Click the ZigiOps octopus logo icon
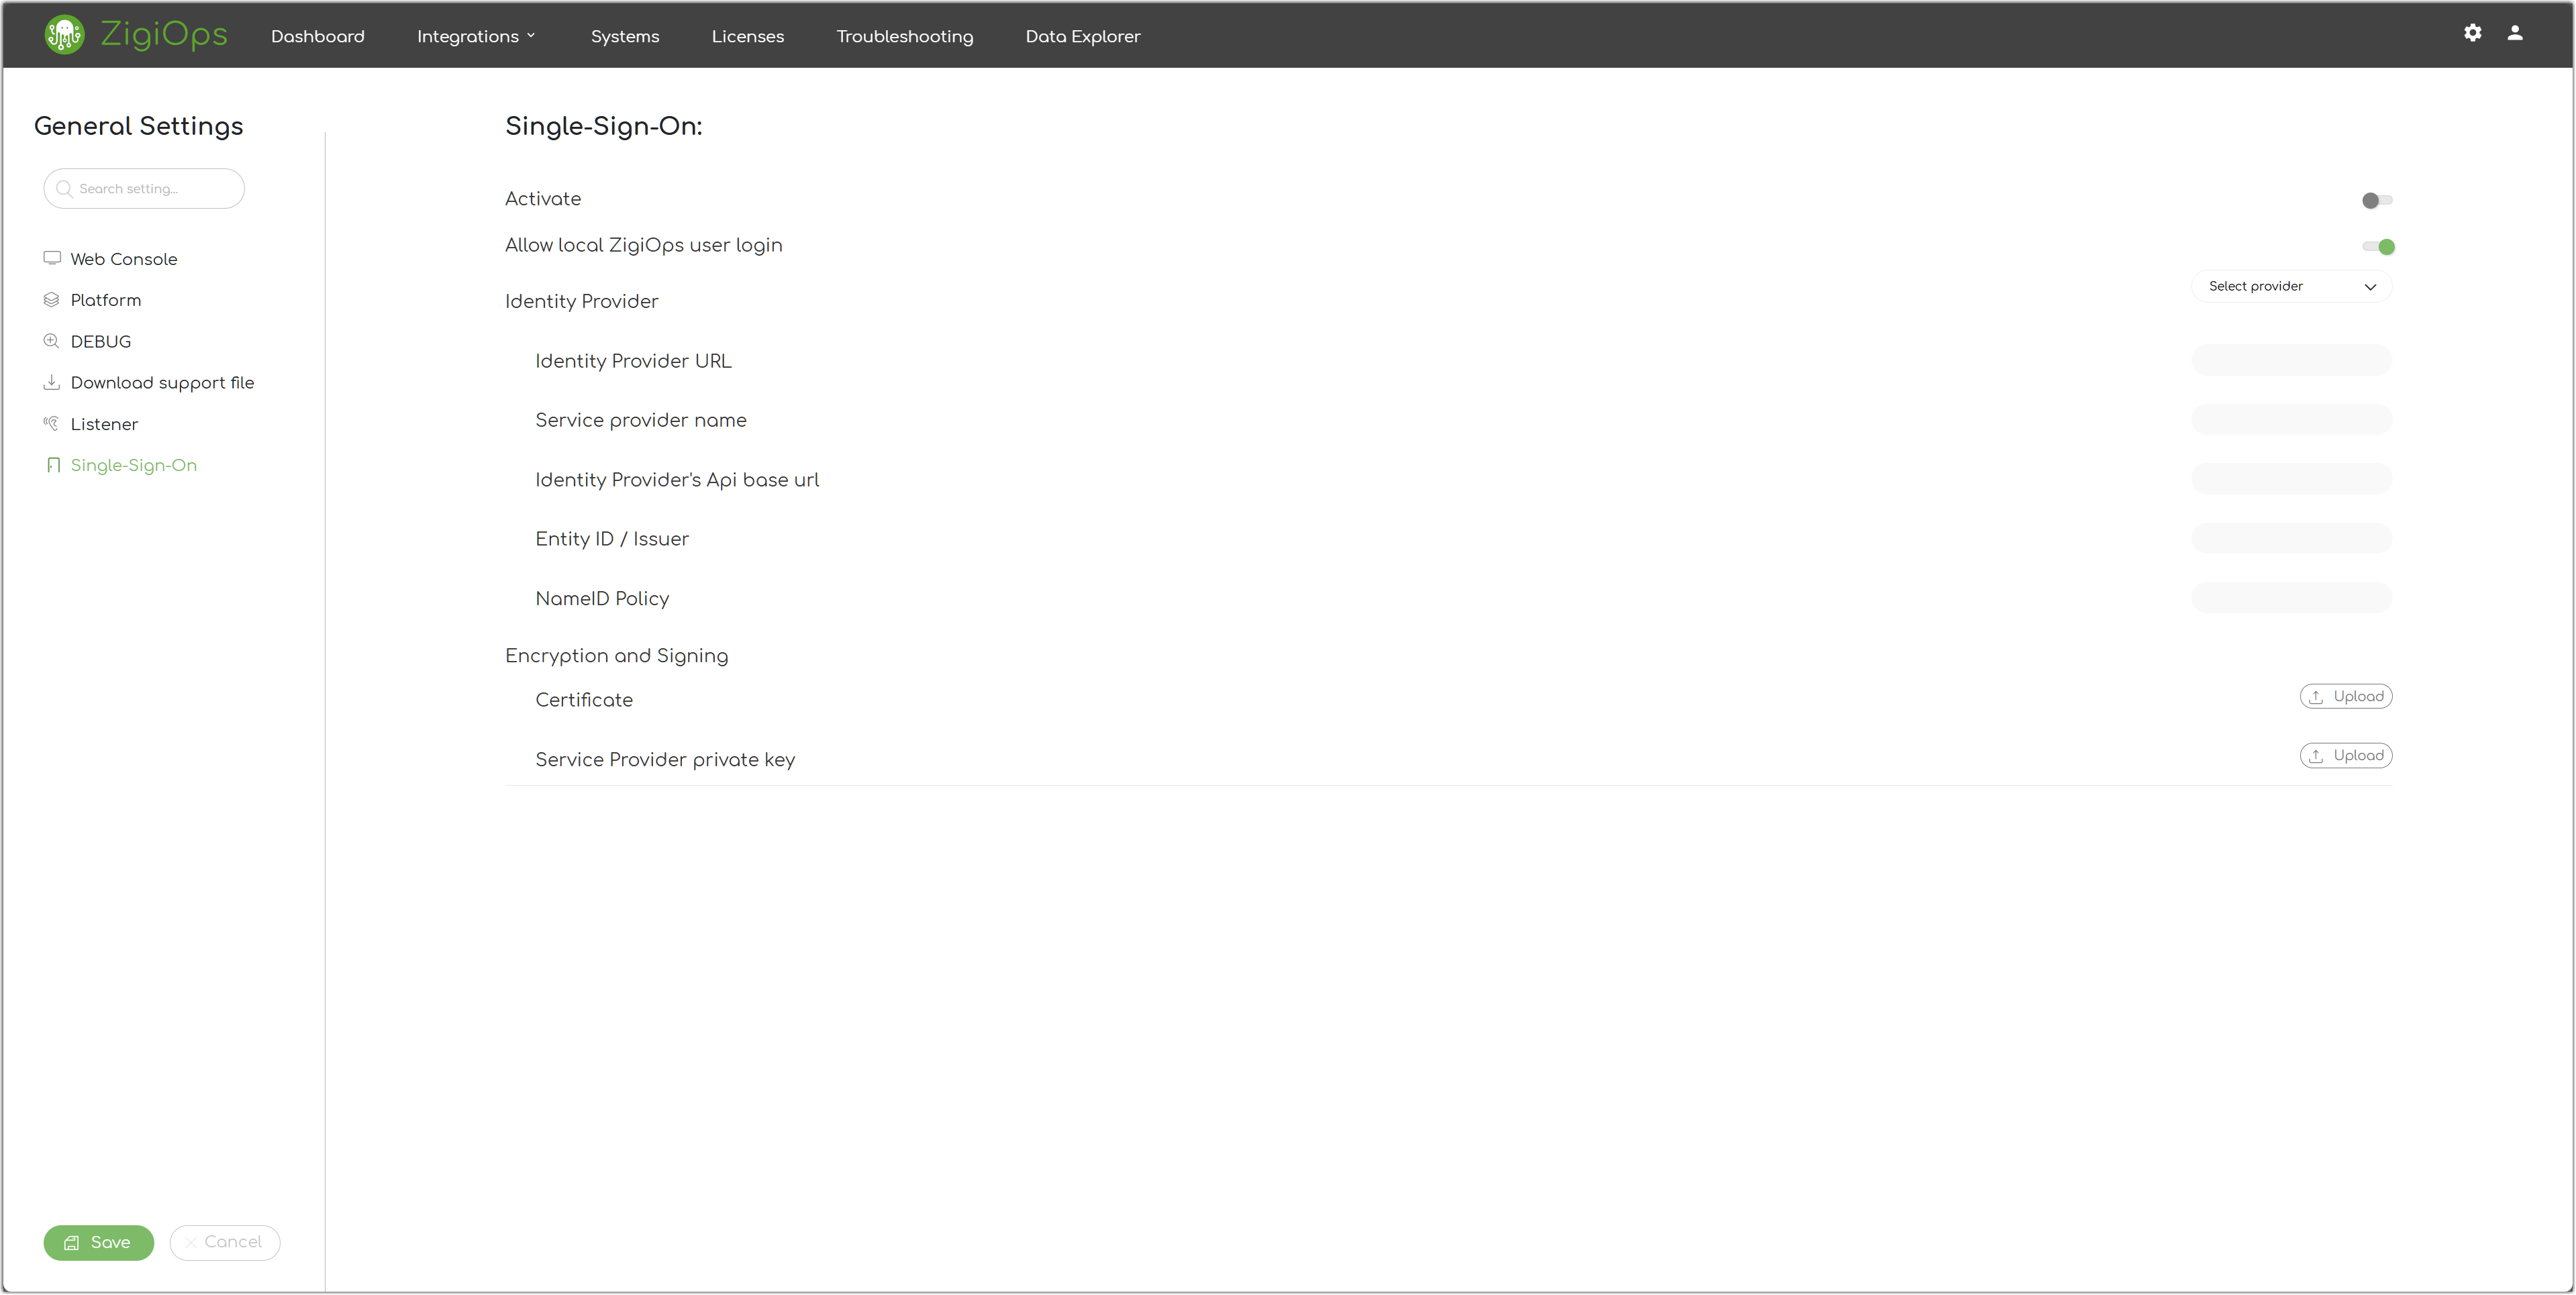Image resolution: width=2576 pixels, height=1295 pixels. pos(64,35)
